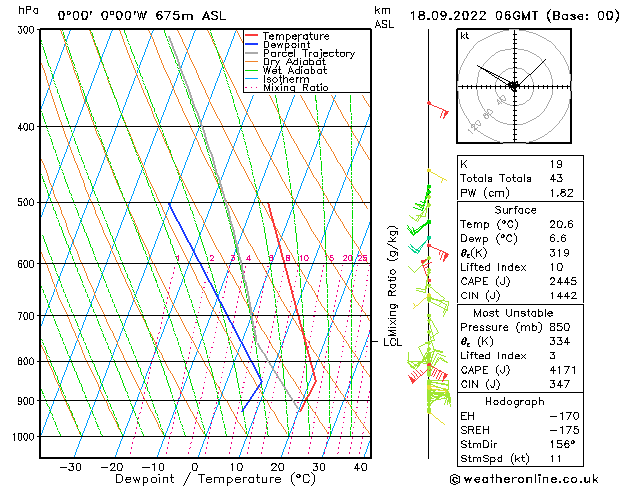The width and height of the screenshot is (629, 486).
Task: Click the blue Dewpoint line in the legend
Action: pos(251,45)
